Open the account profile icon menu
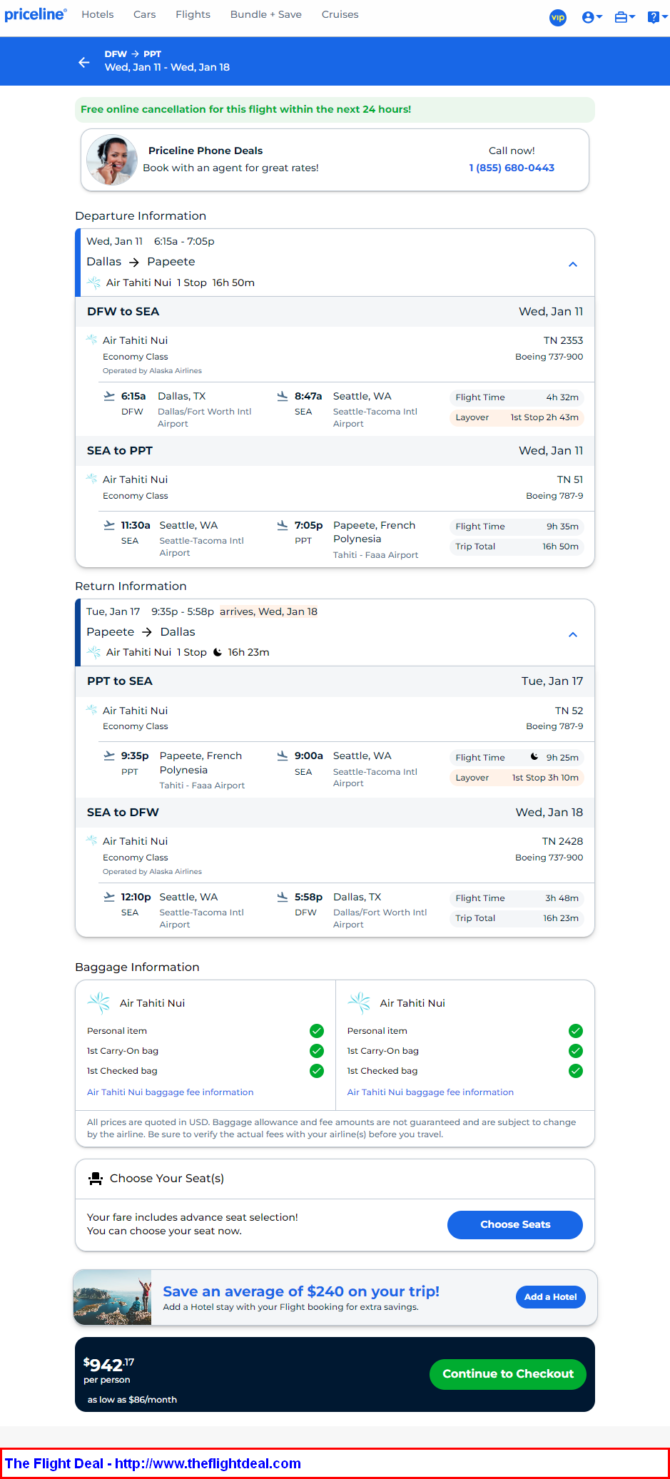 (x=592, y=17)
